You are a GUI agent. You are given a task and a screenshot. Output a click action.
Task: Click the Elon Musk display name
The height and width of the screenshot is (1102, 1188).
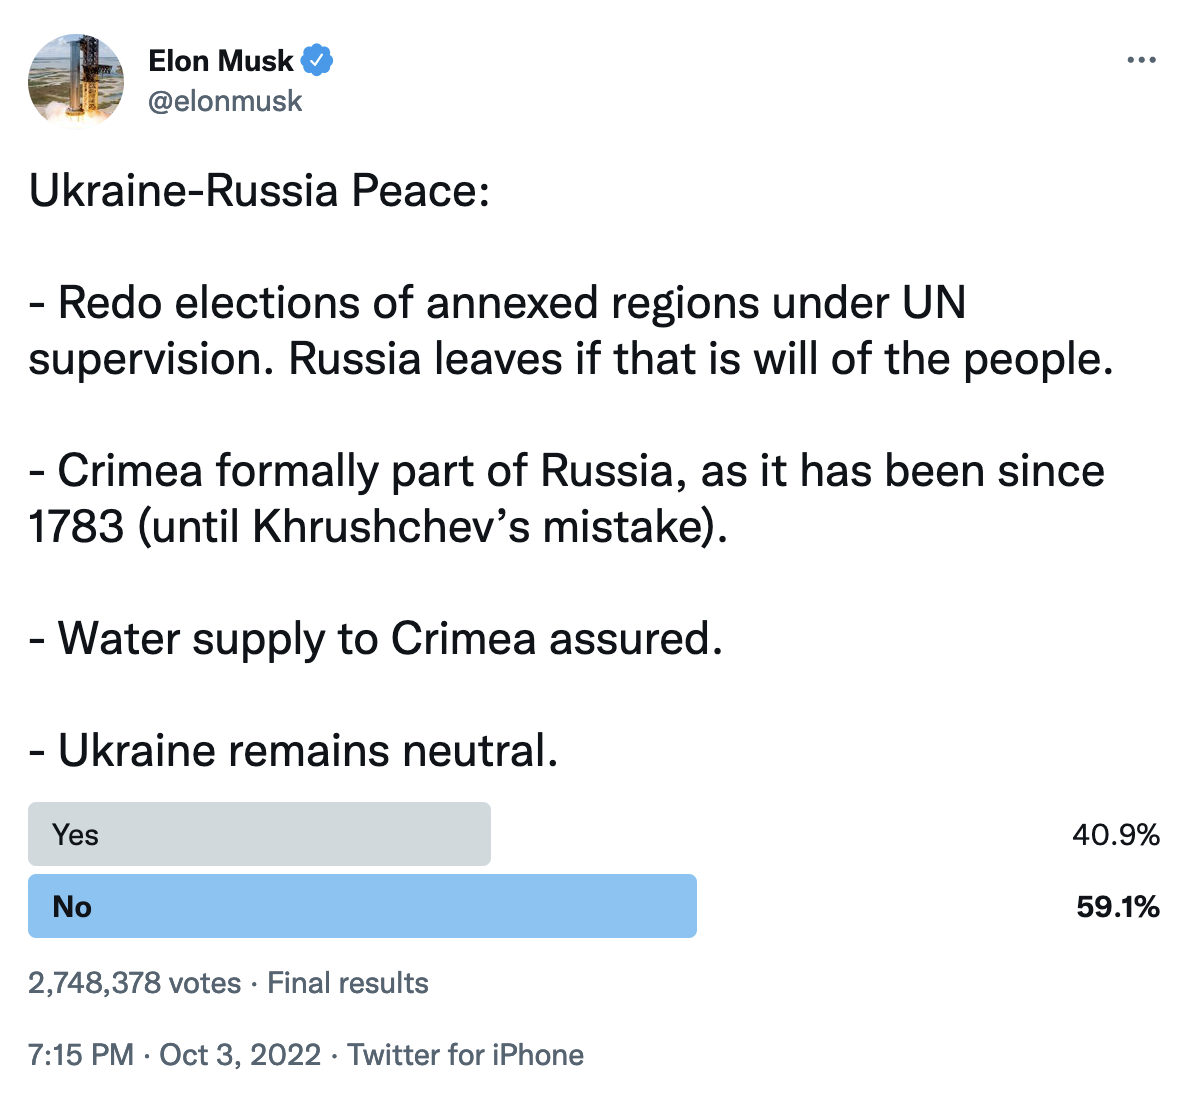[x=220, y=61]
